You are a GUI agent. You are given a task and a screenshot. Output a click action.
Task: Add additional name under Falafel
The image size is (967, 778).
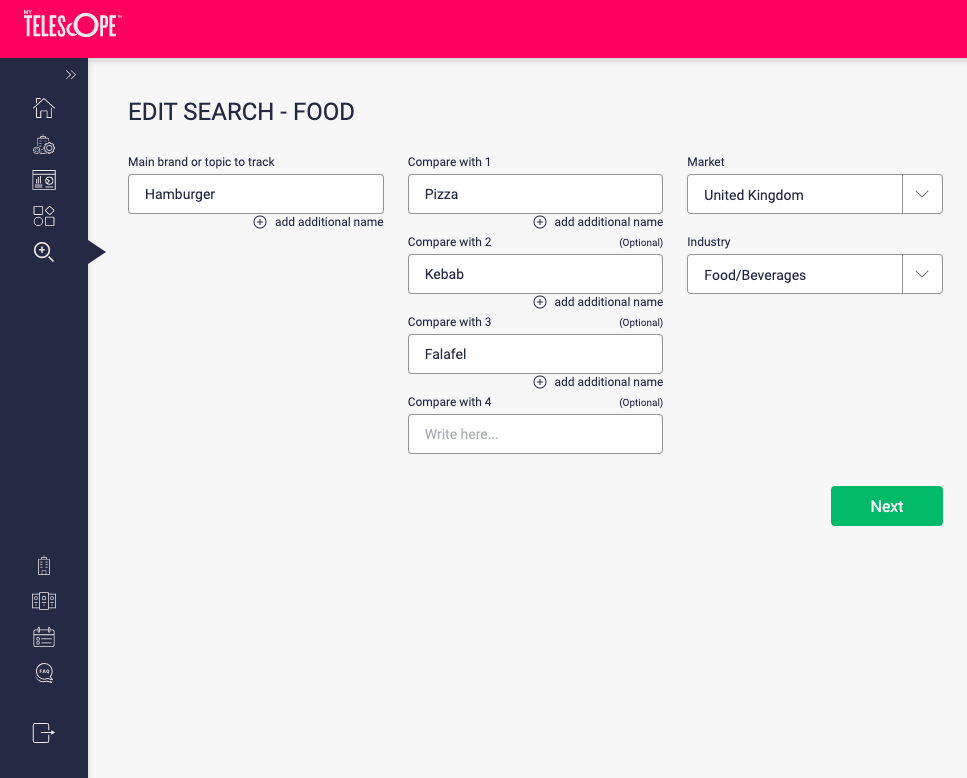click(598, 382)
